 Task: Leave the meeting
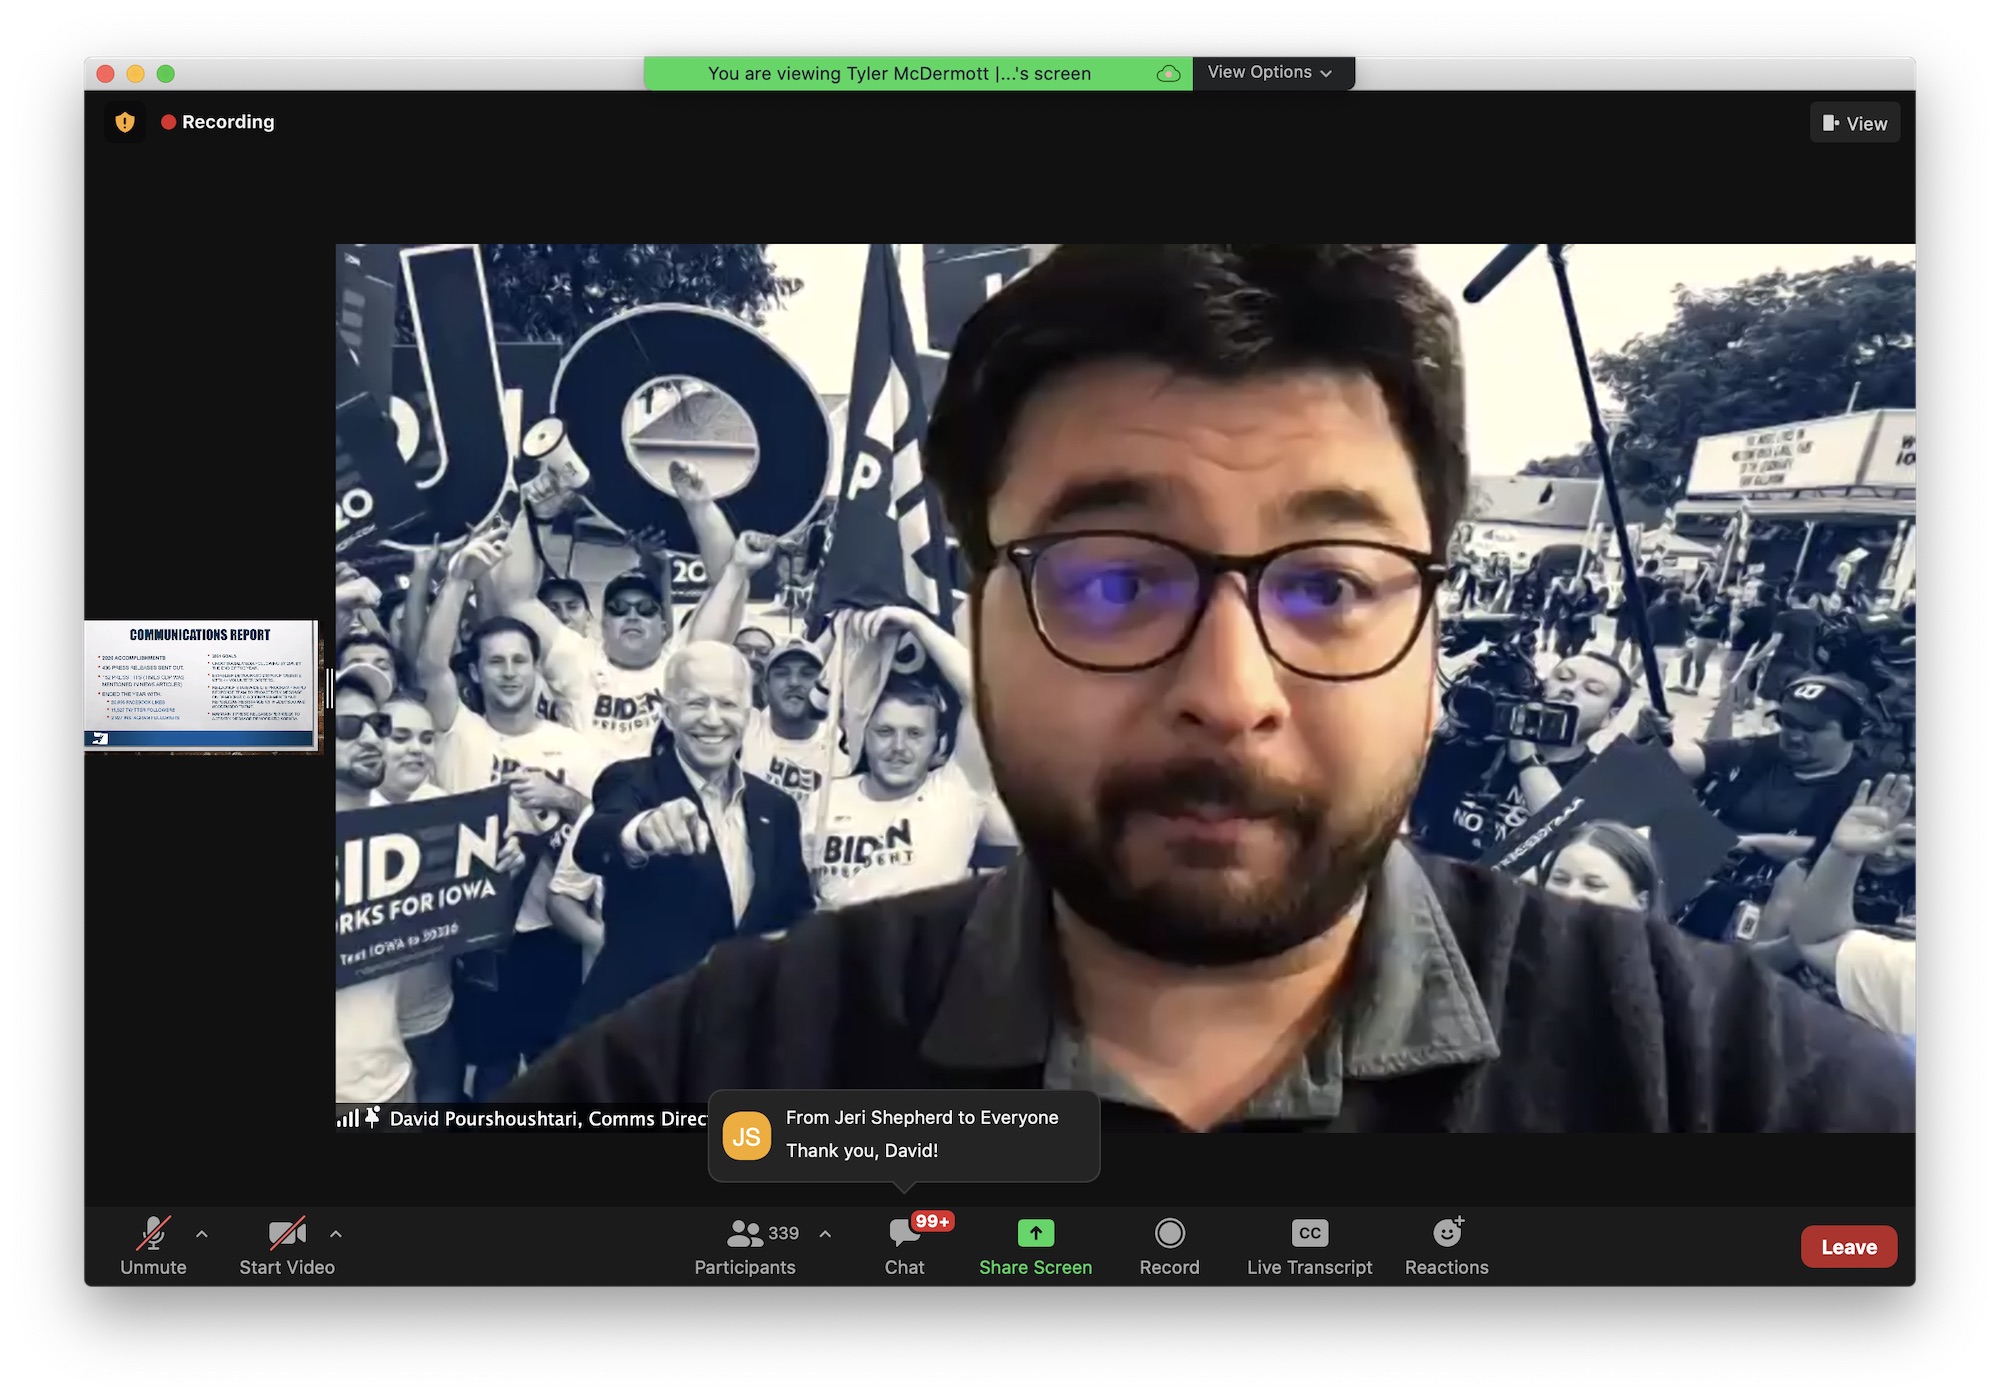[1848, 1247]
